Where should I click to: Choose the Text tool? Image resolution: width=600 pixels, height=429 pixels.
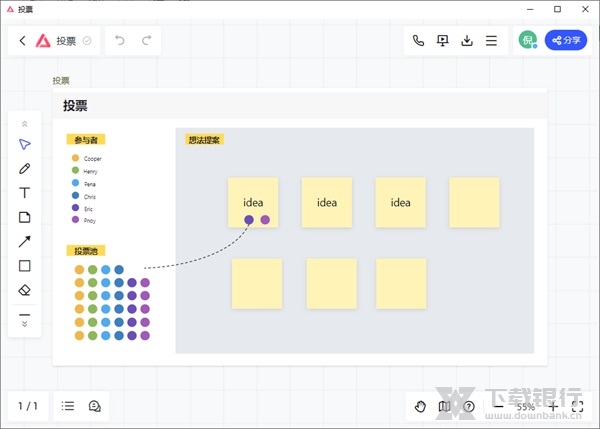(x=25, y=193)
